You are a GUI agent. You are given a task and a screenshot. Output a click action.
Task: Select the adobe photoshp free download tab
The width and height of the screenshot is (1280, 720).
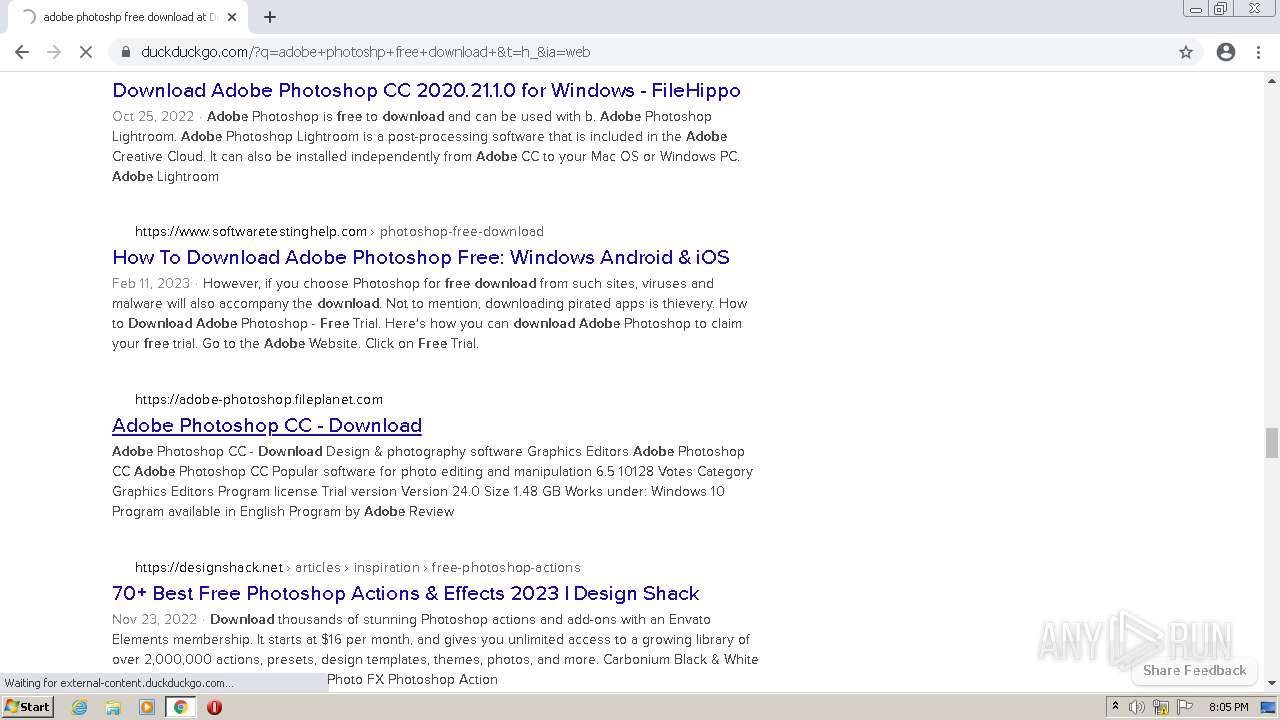point(127,17)
